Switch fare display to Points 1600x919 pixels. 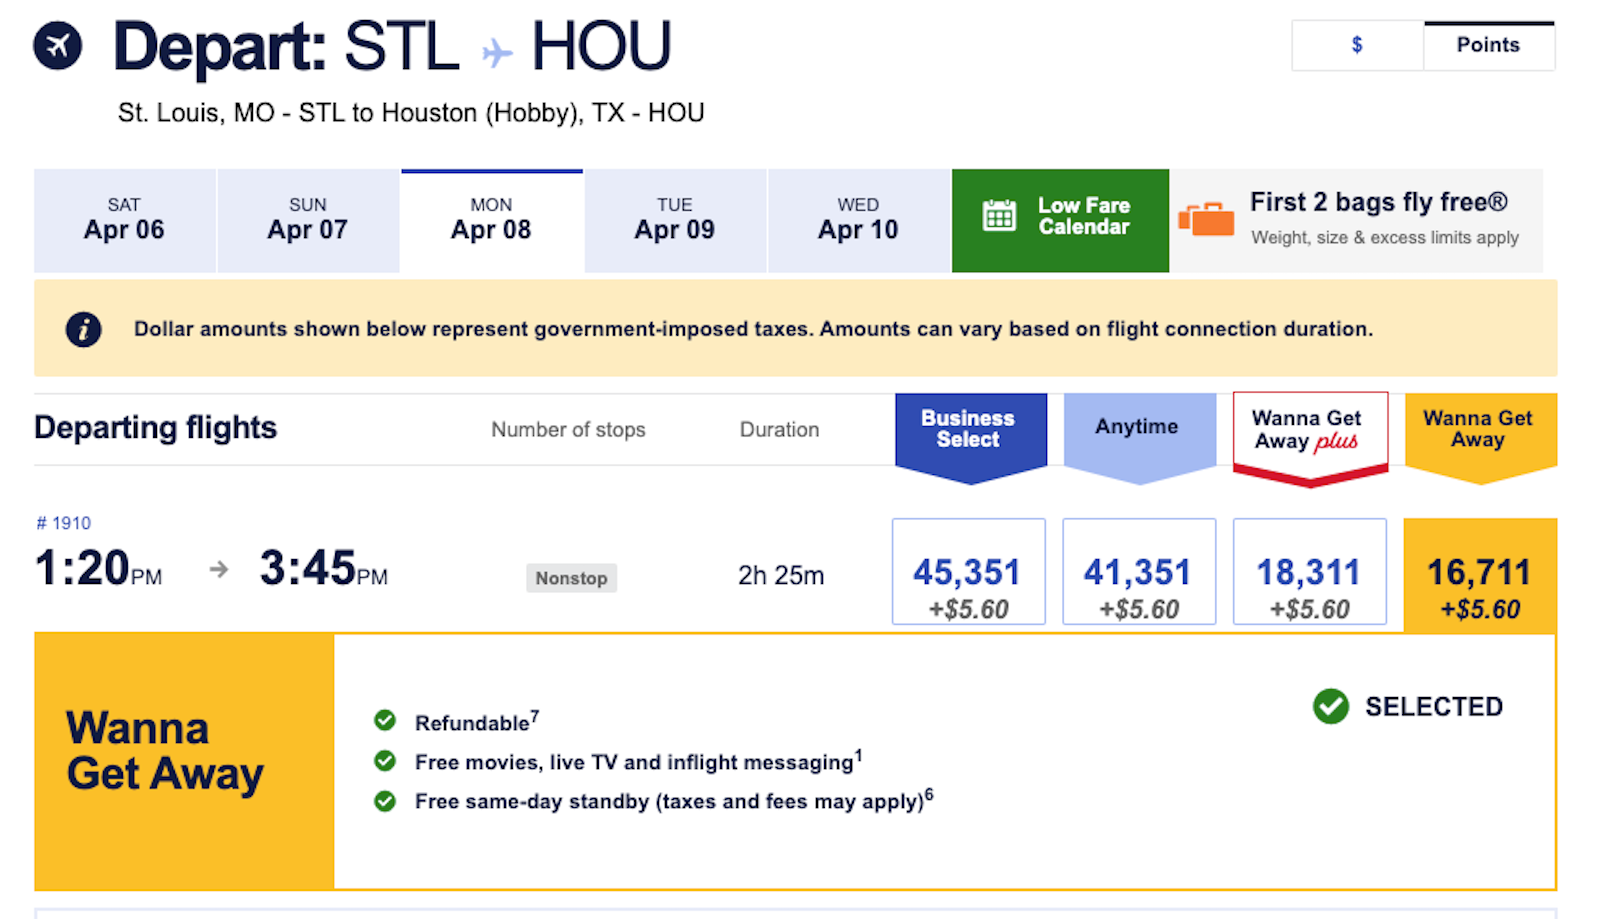pyautogui.click(x=1488, y=45)
